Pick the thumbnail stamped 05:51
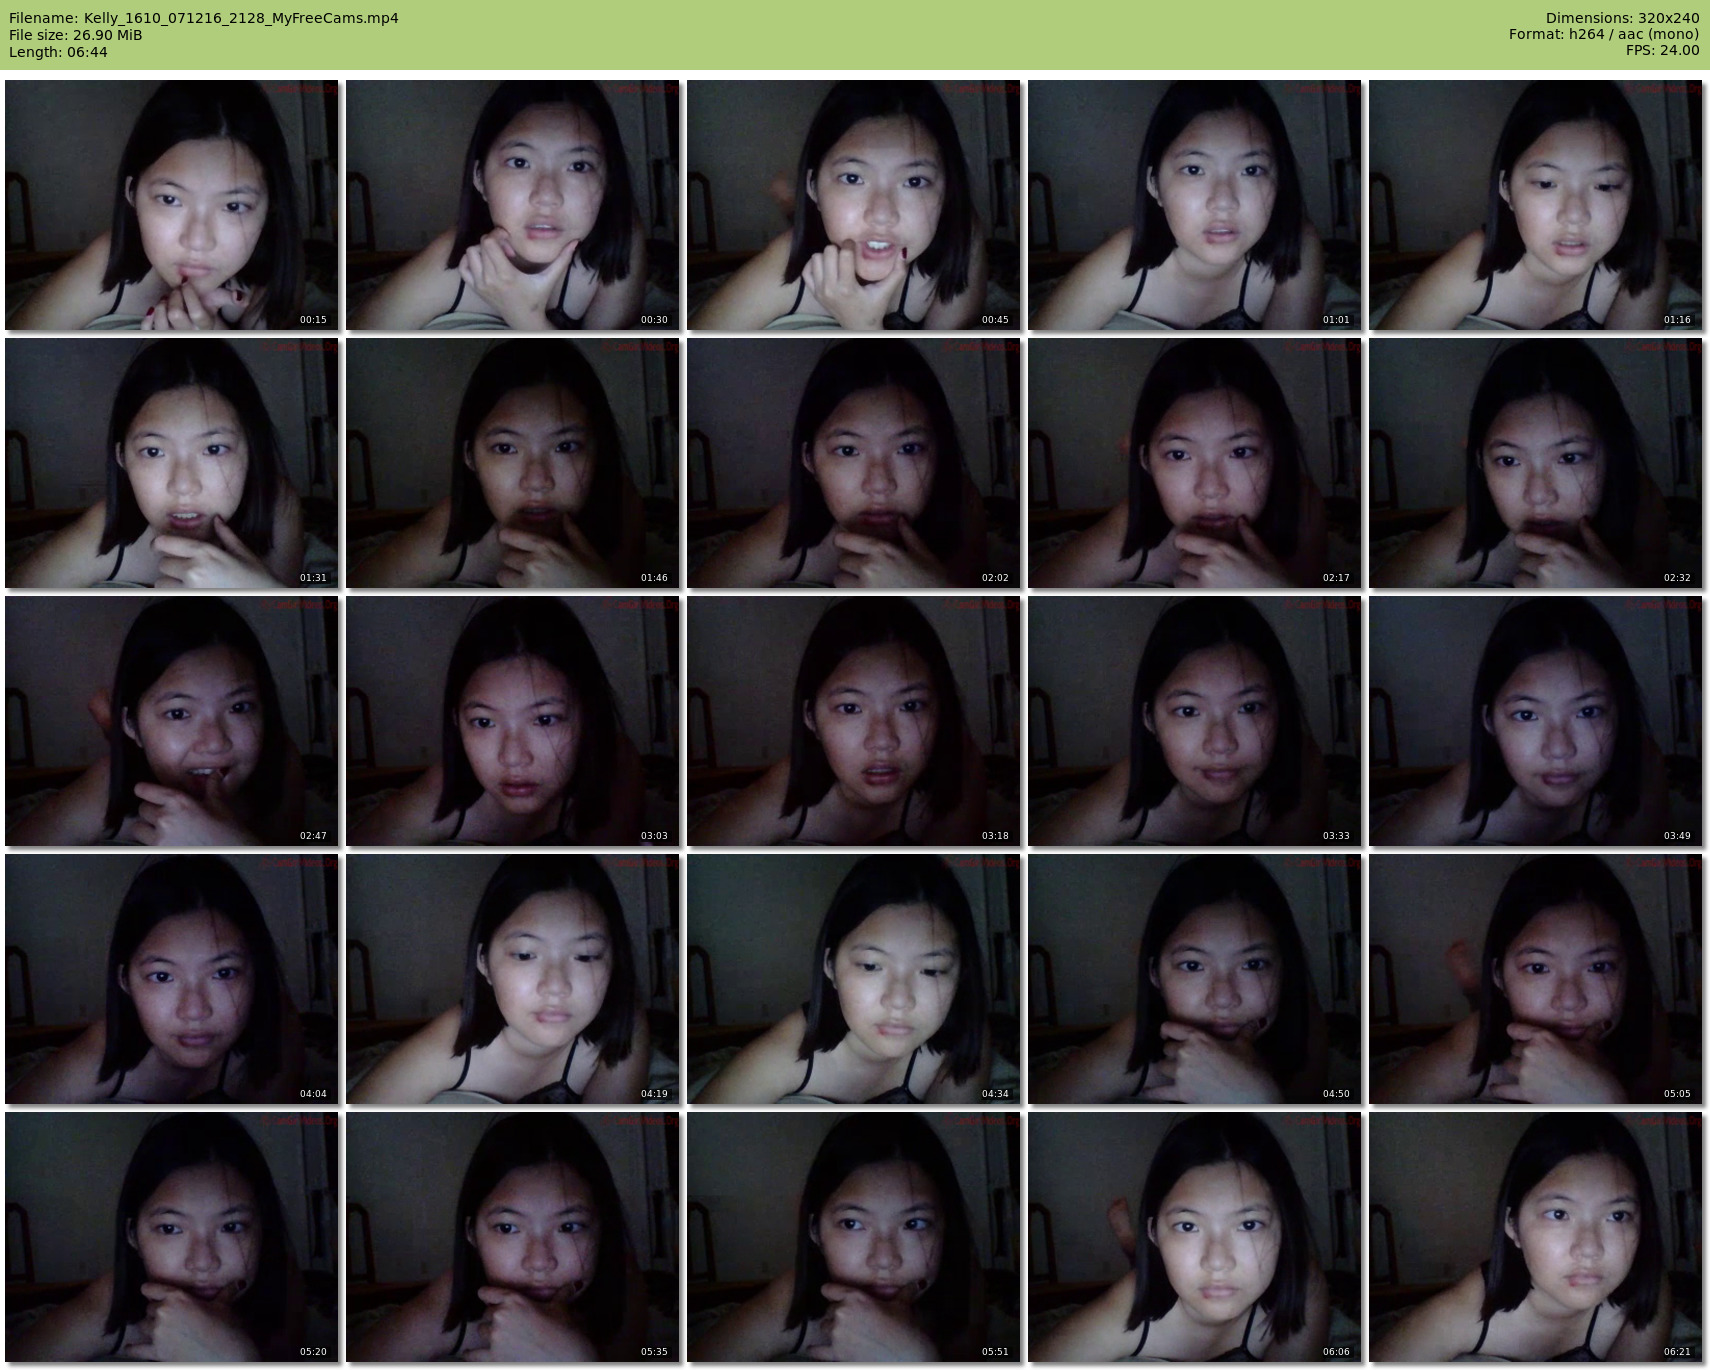 tap(853, 1237)
